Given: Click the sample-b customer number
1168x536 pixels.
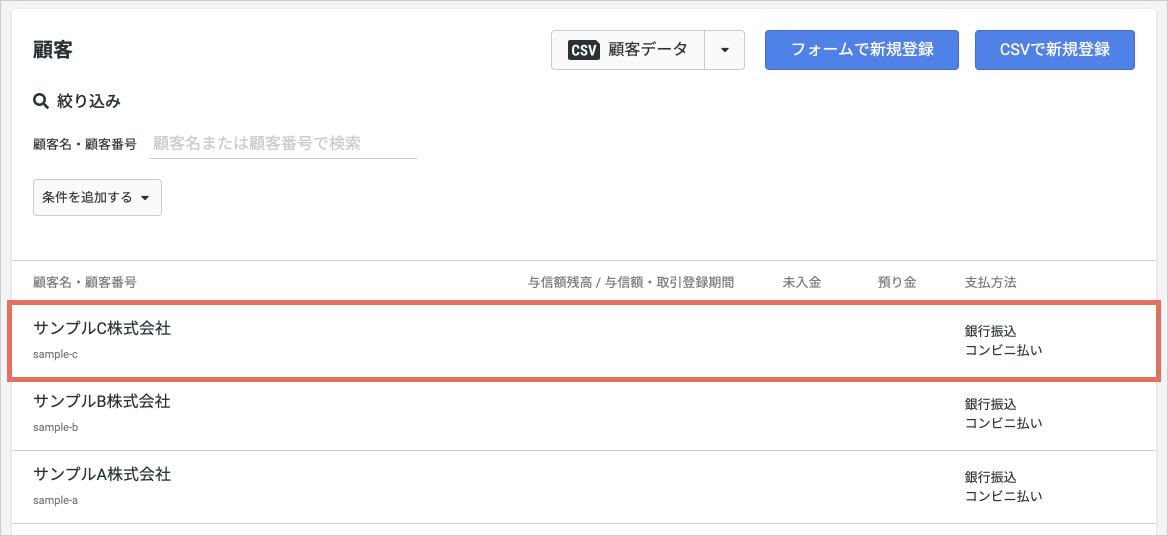Looking at the screenshot, I should coord(56,427).
